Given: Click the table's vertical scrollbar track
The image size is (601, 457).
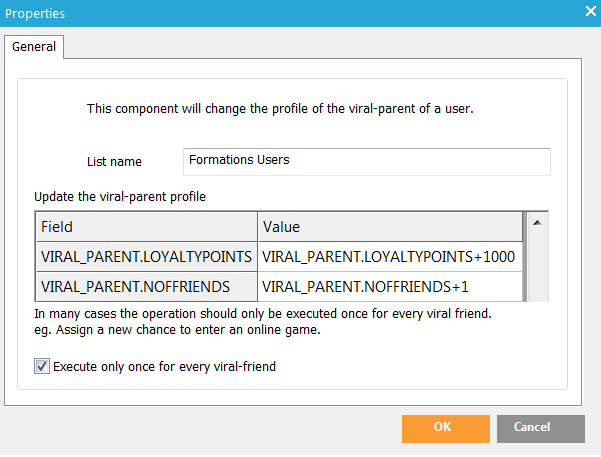Looking at the screenshot, I should 536,265.
